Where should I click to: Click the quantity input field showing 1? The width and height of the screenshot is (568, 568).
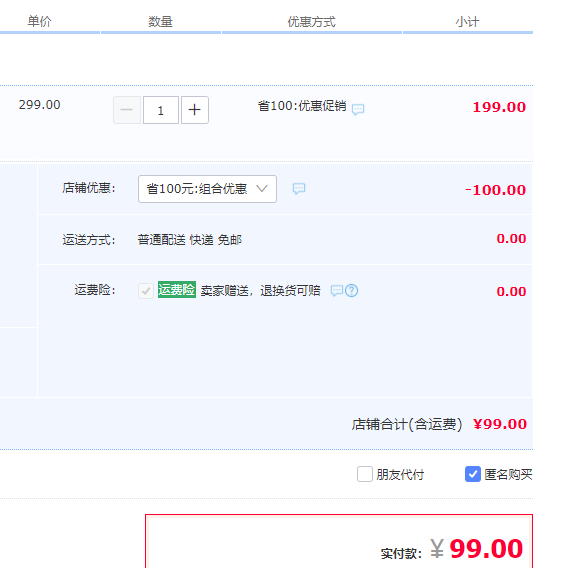pos(161,110)
